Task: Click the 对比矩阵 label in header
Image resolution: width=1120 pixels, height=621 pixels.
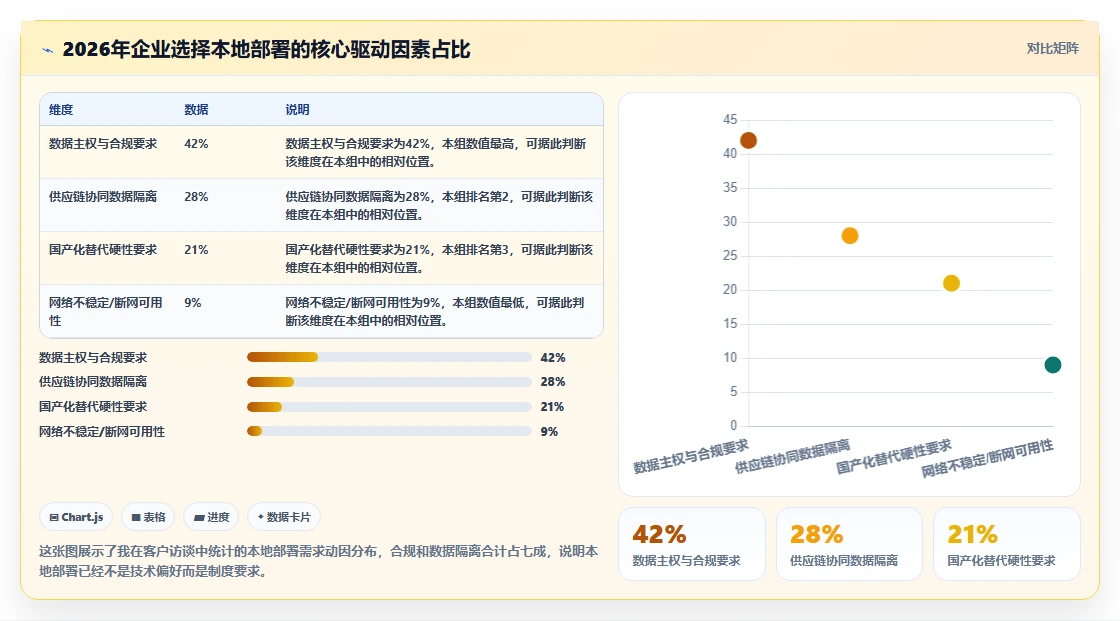Action: click(1052, 49)
